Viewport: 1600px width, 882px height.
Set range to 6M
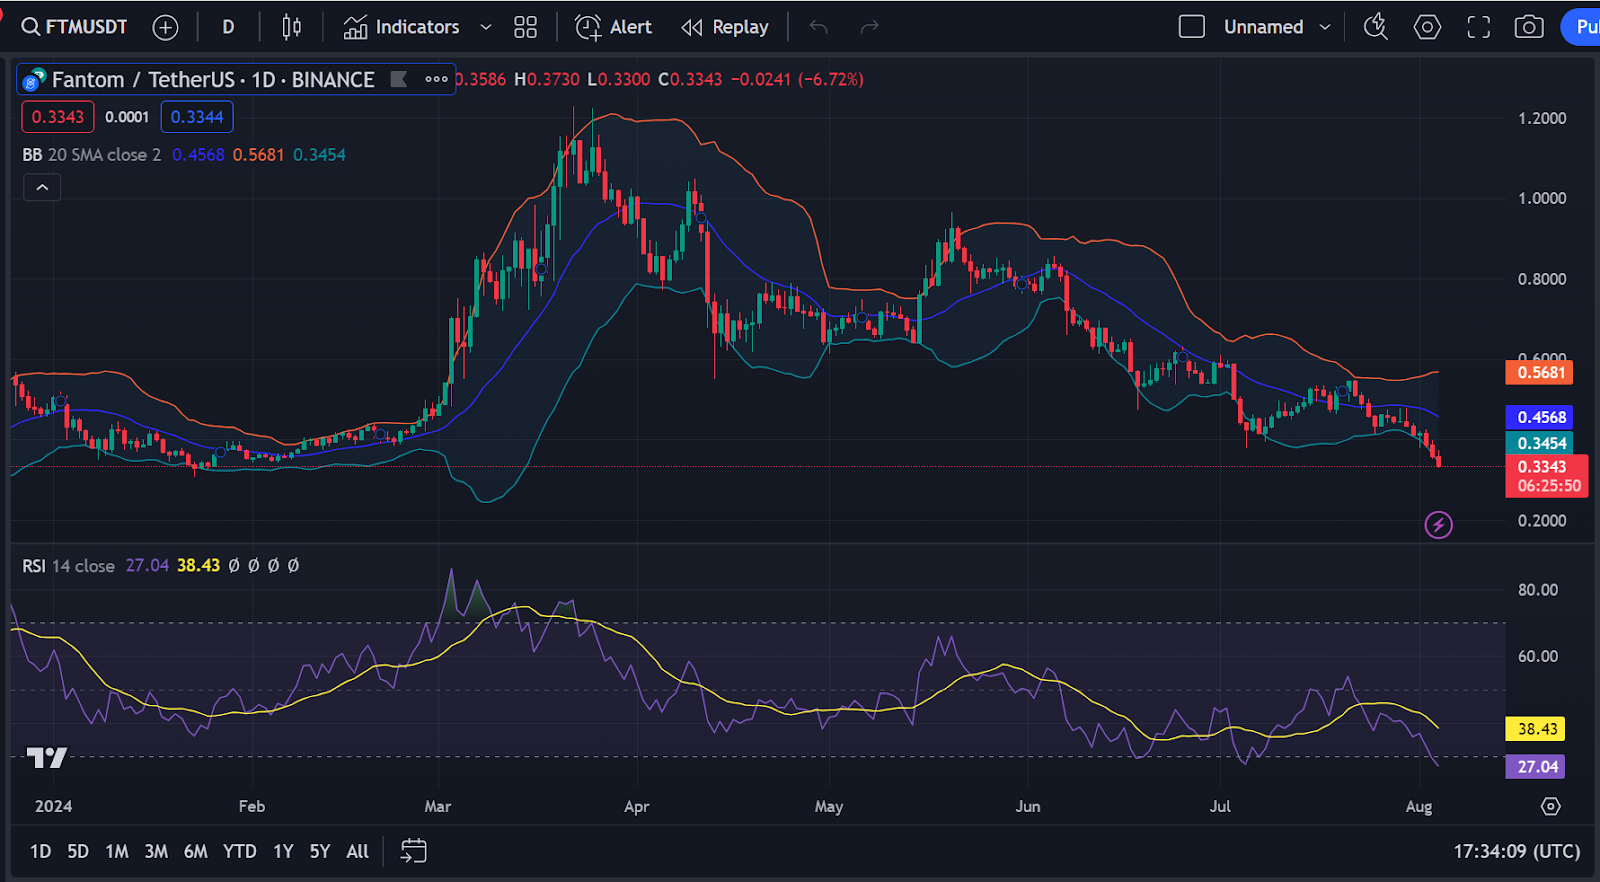tap(196, 851)
